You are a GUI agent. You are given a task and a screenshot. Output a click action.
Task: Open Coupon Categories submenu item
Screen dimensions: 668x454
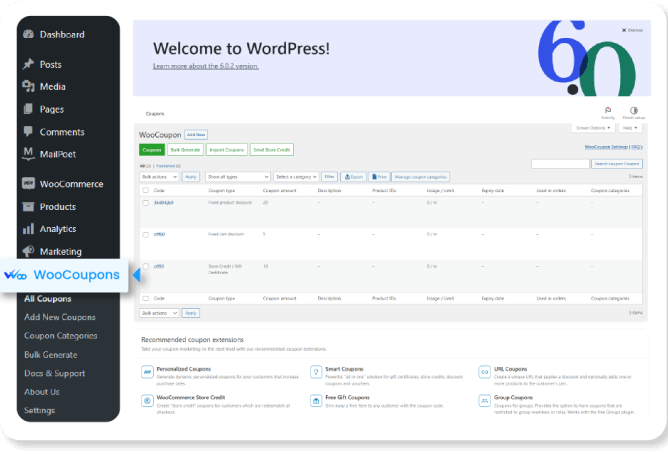pyautogui.click(x=60, y=336)
